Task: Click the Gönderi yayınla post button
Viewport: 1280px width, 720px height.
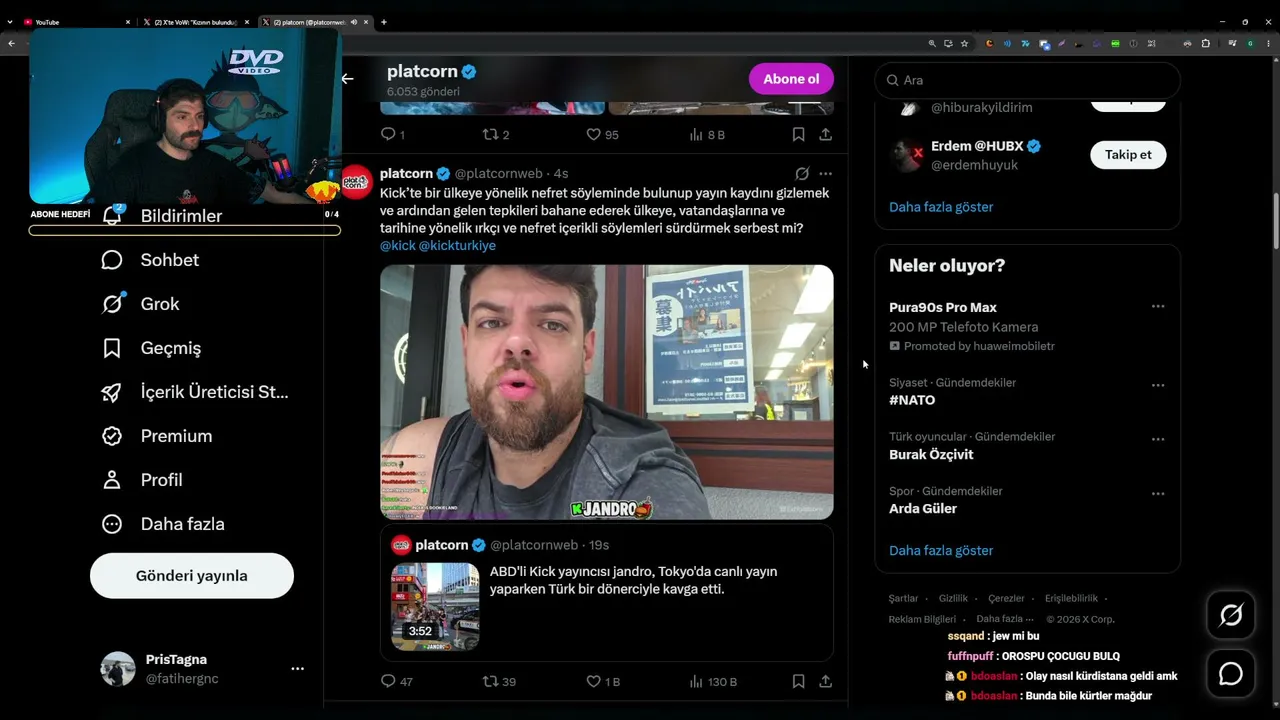Action: [192, 576]
